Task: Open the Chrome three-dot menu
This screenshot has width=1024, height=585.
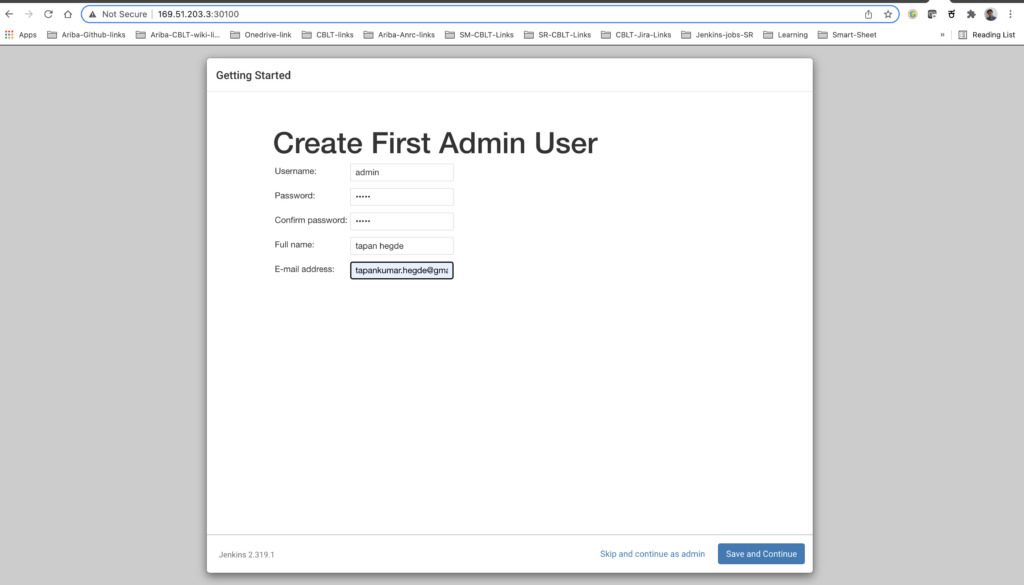Action: tap(1012, 14)
